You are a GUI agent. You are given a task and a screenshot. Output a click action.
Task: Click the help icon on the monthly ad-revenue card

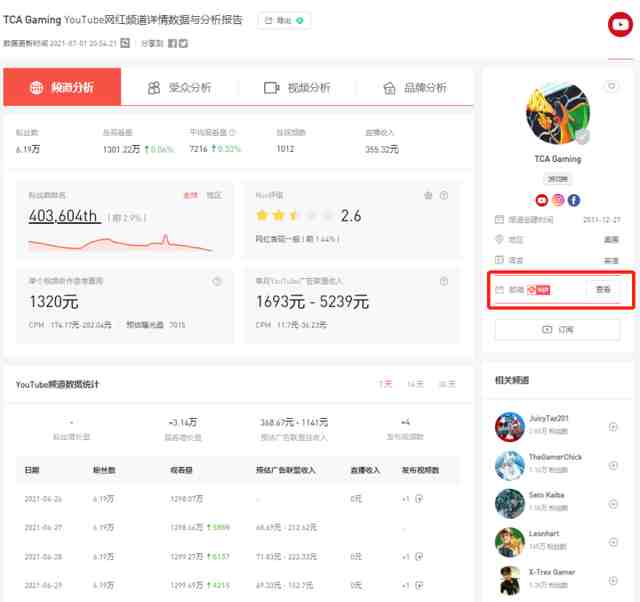(444, 281)
